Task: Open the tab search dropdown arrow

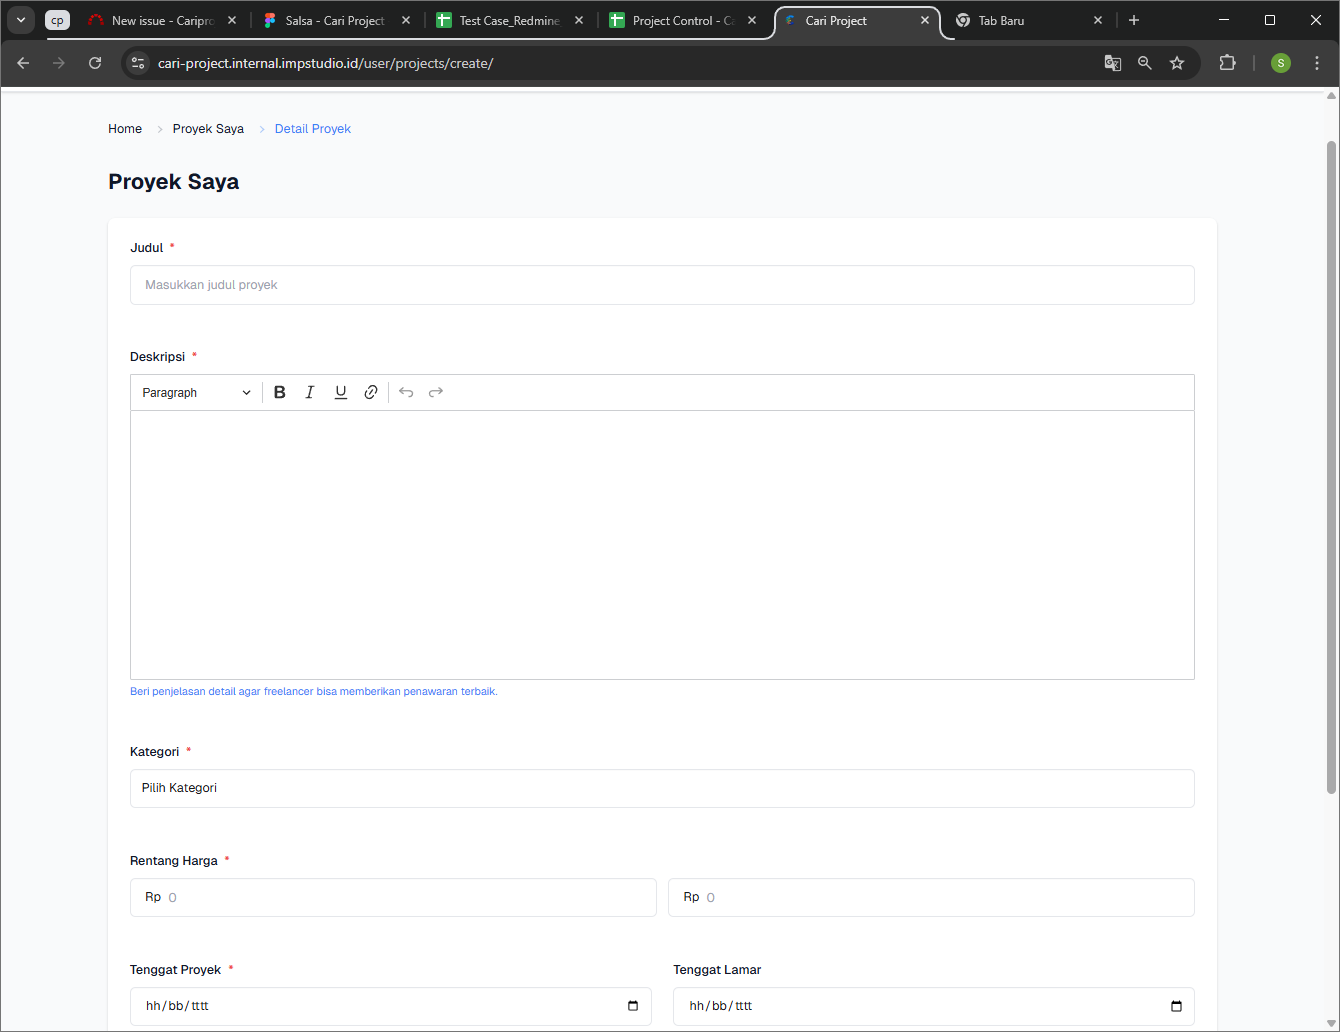Action: (x=21, y=20)
